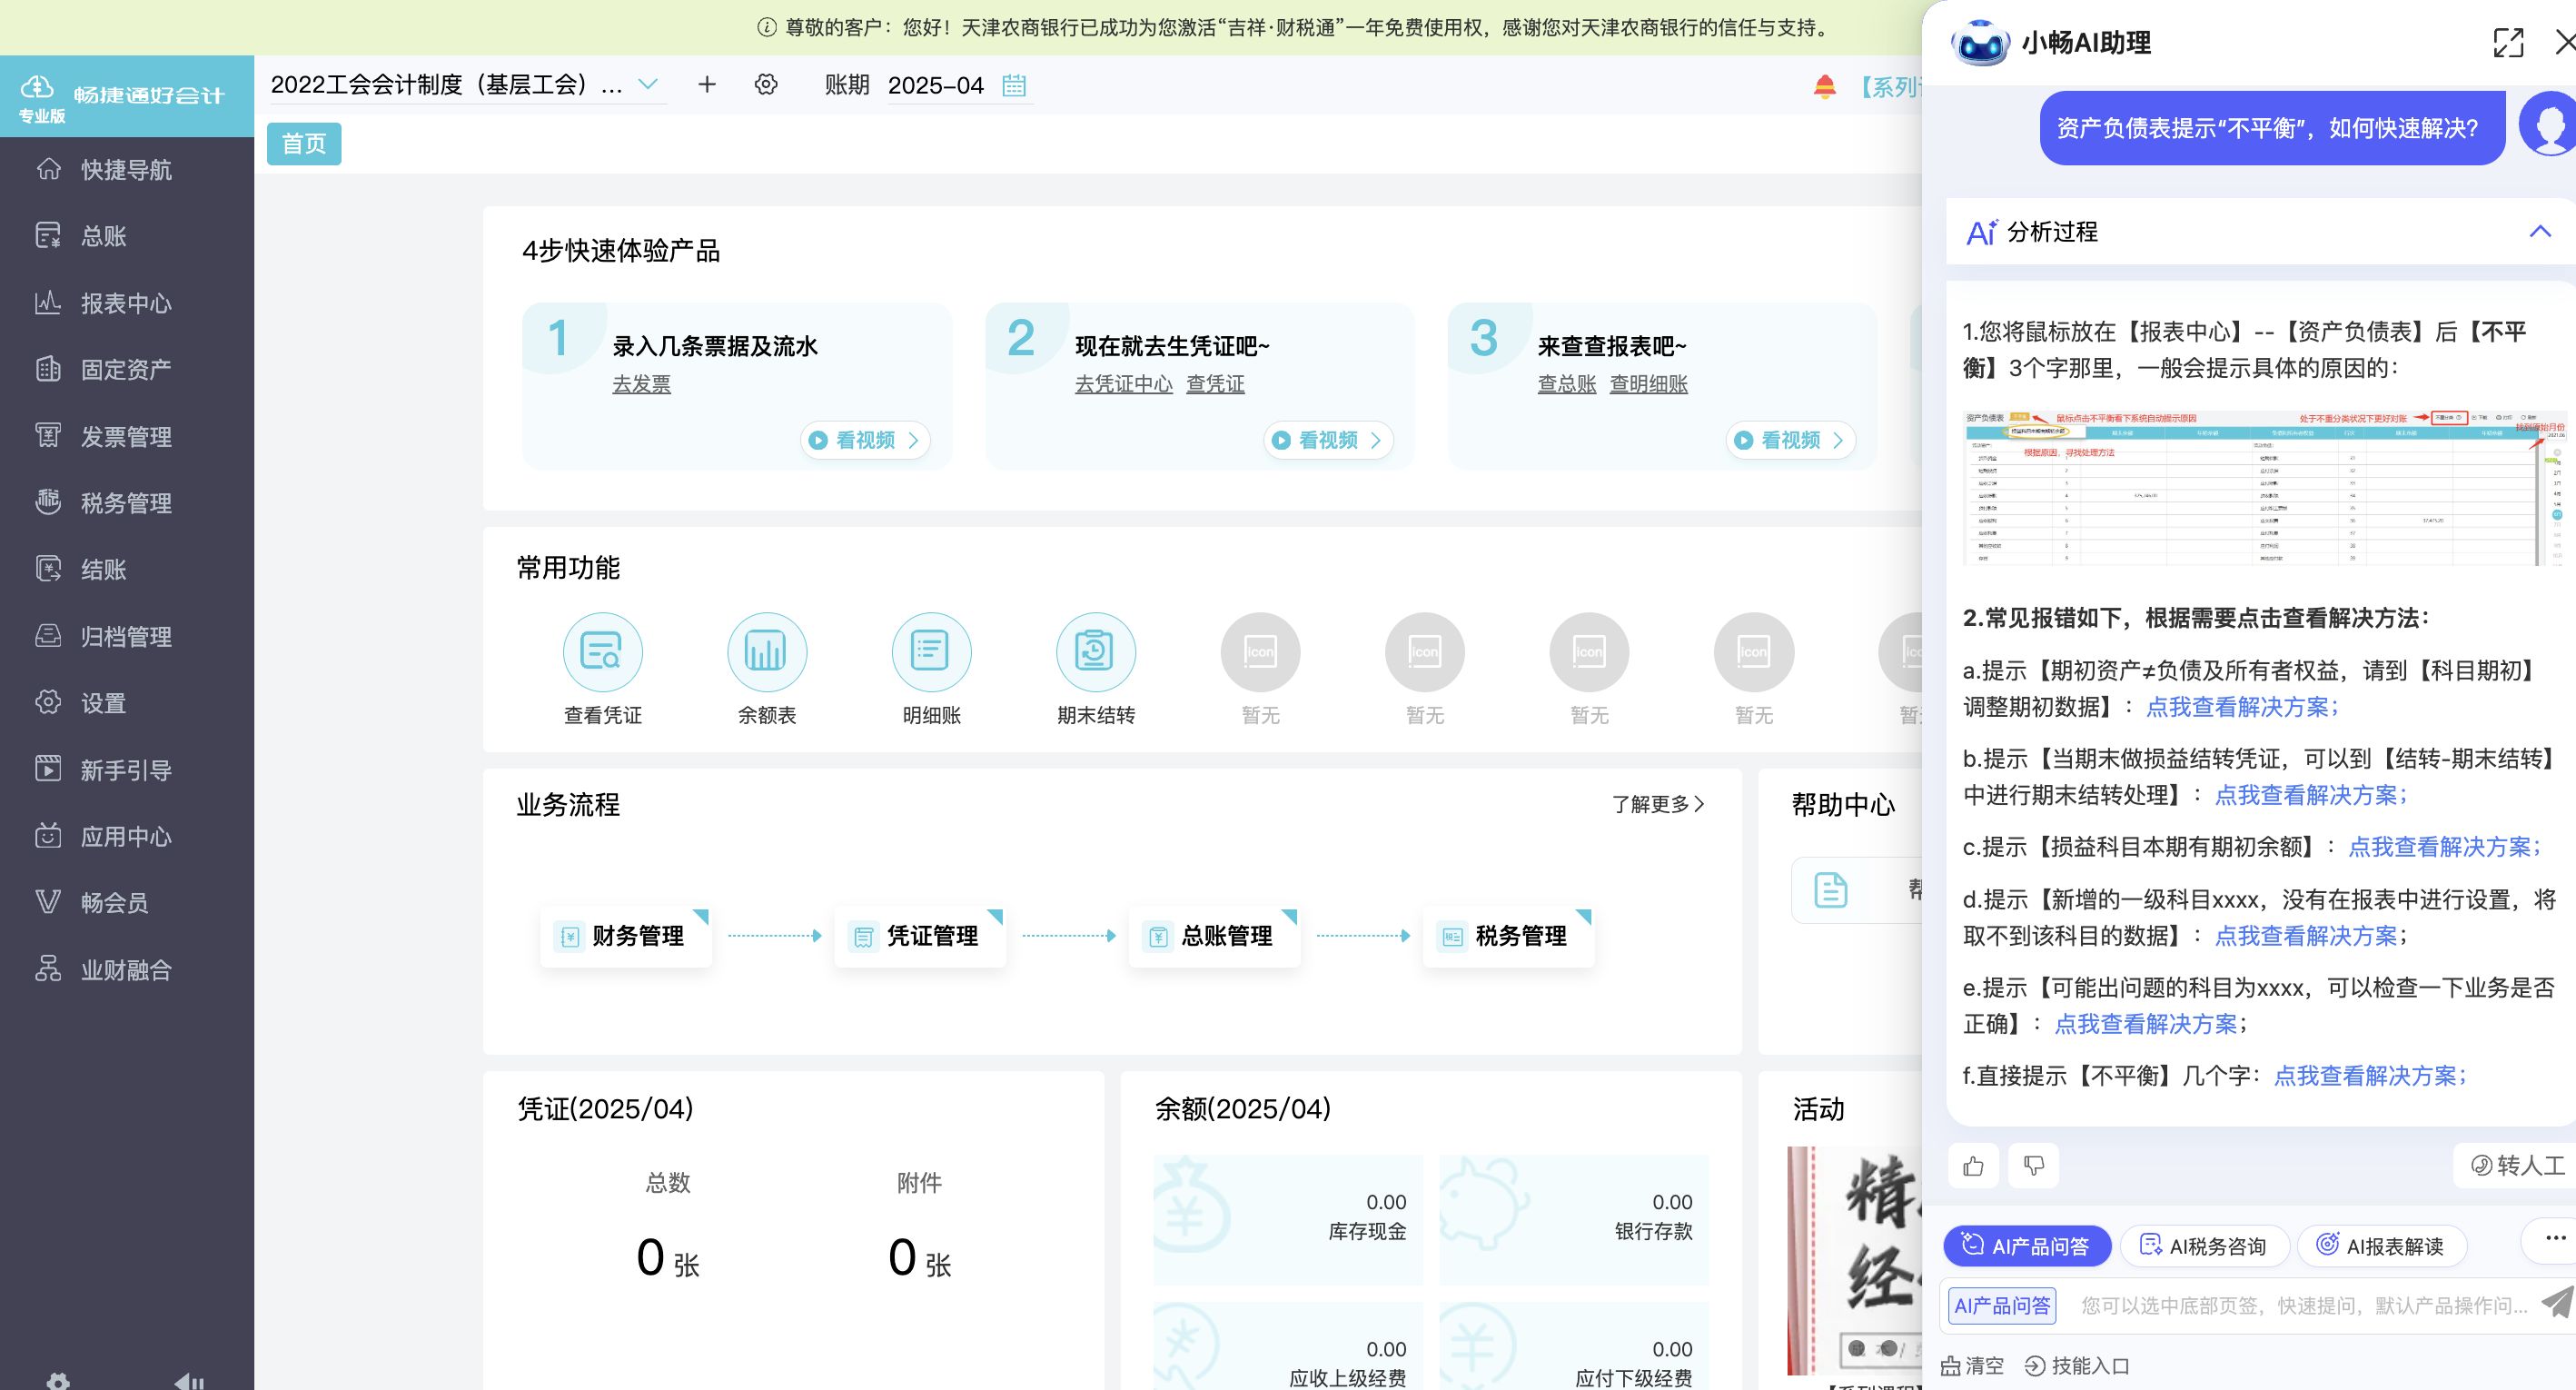This screenshot has width=2576, height=1390.
Task: Send the message with paper plane icon
Action: [x=2556, y=1303]
